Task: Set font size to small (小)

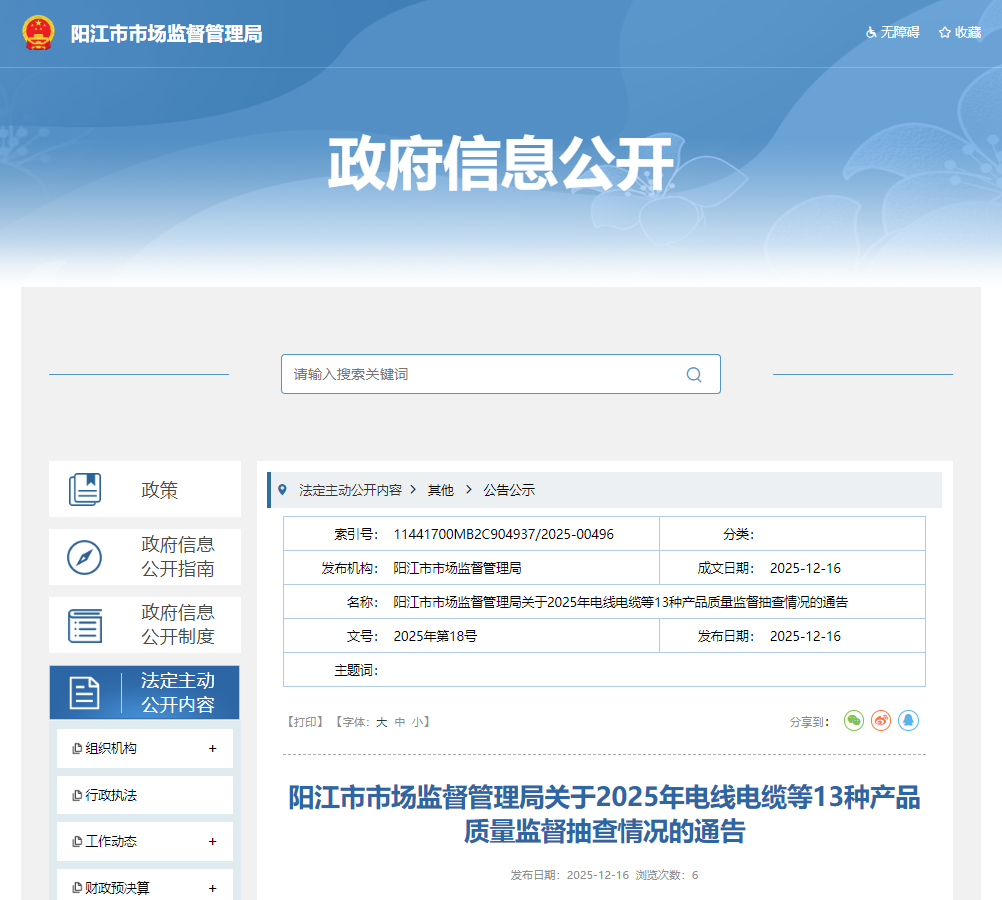Action: pos(417,722)
